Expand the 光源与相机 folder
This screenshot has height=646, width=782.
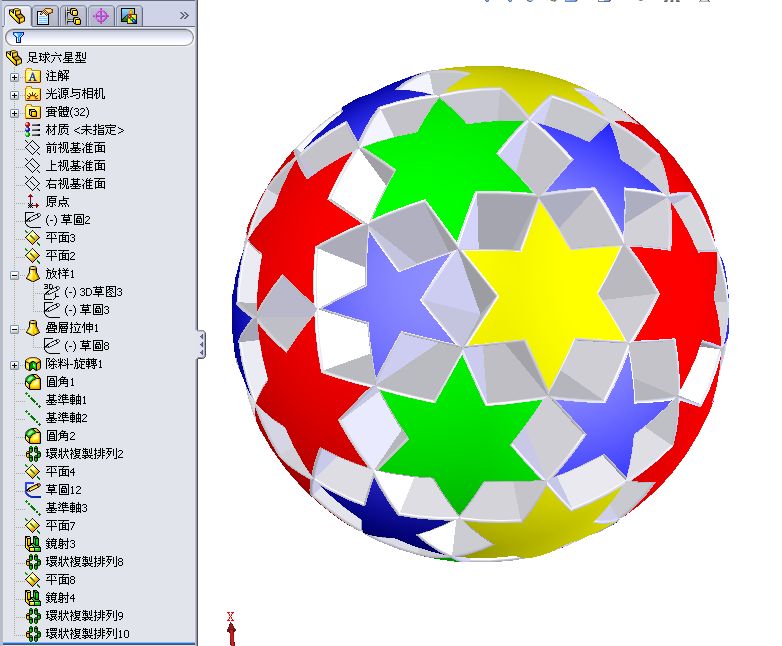[14, 95]
